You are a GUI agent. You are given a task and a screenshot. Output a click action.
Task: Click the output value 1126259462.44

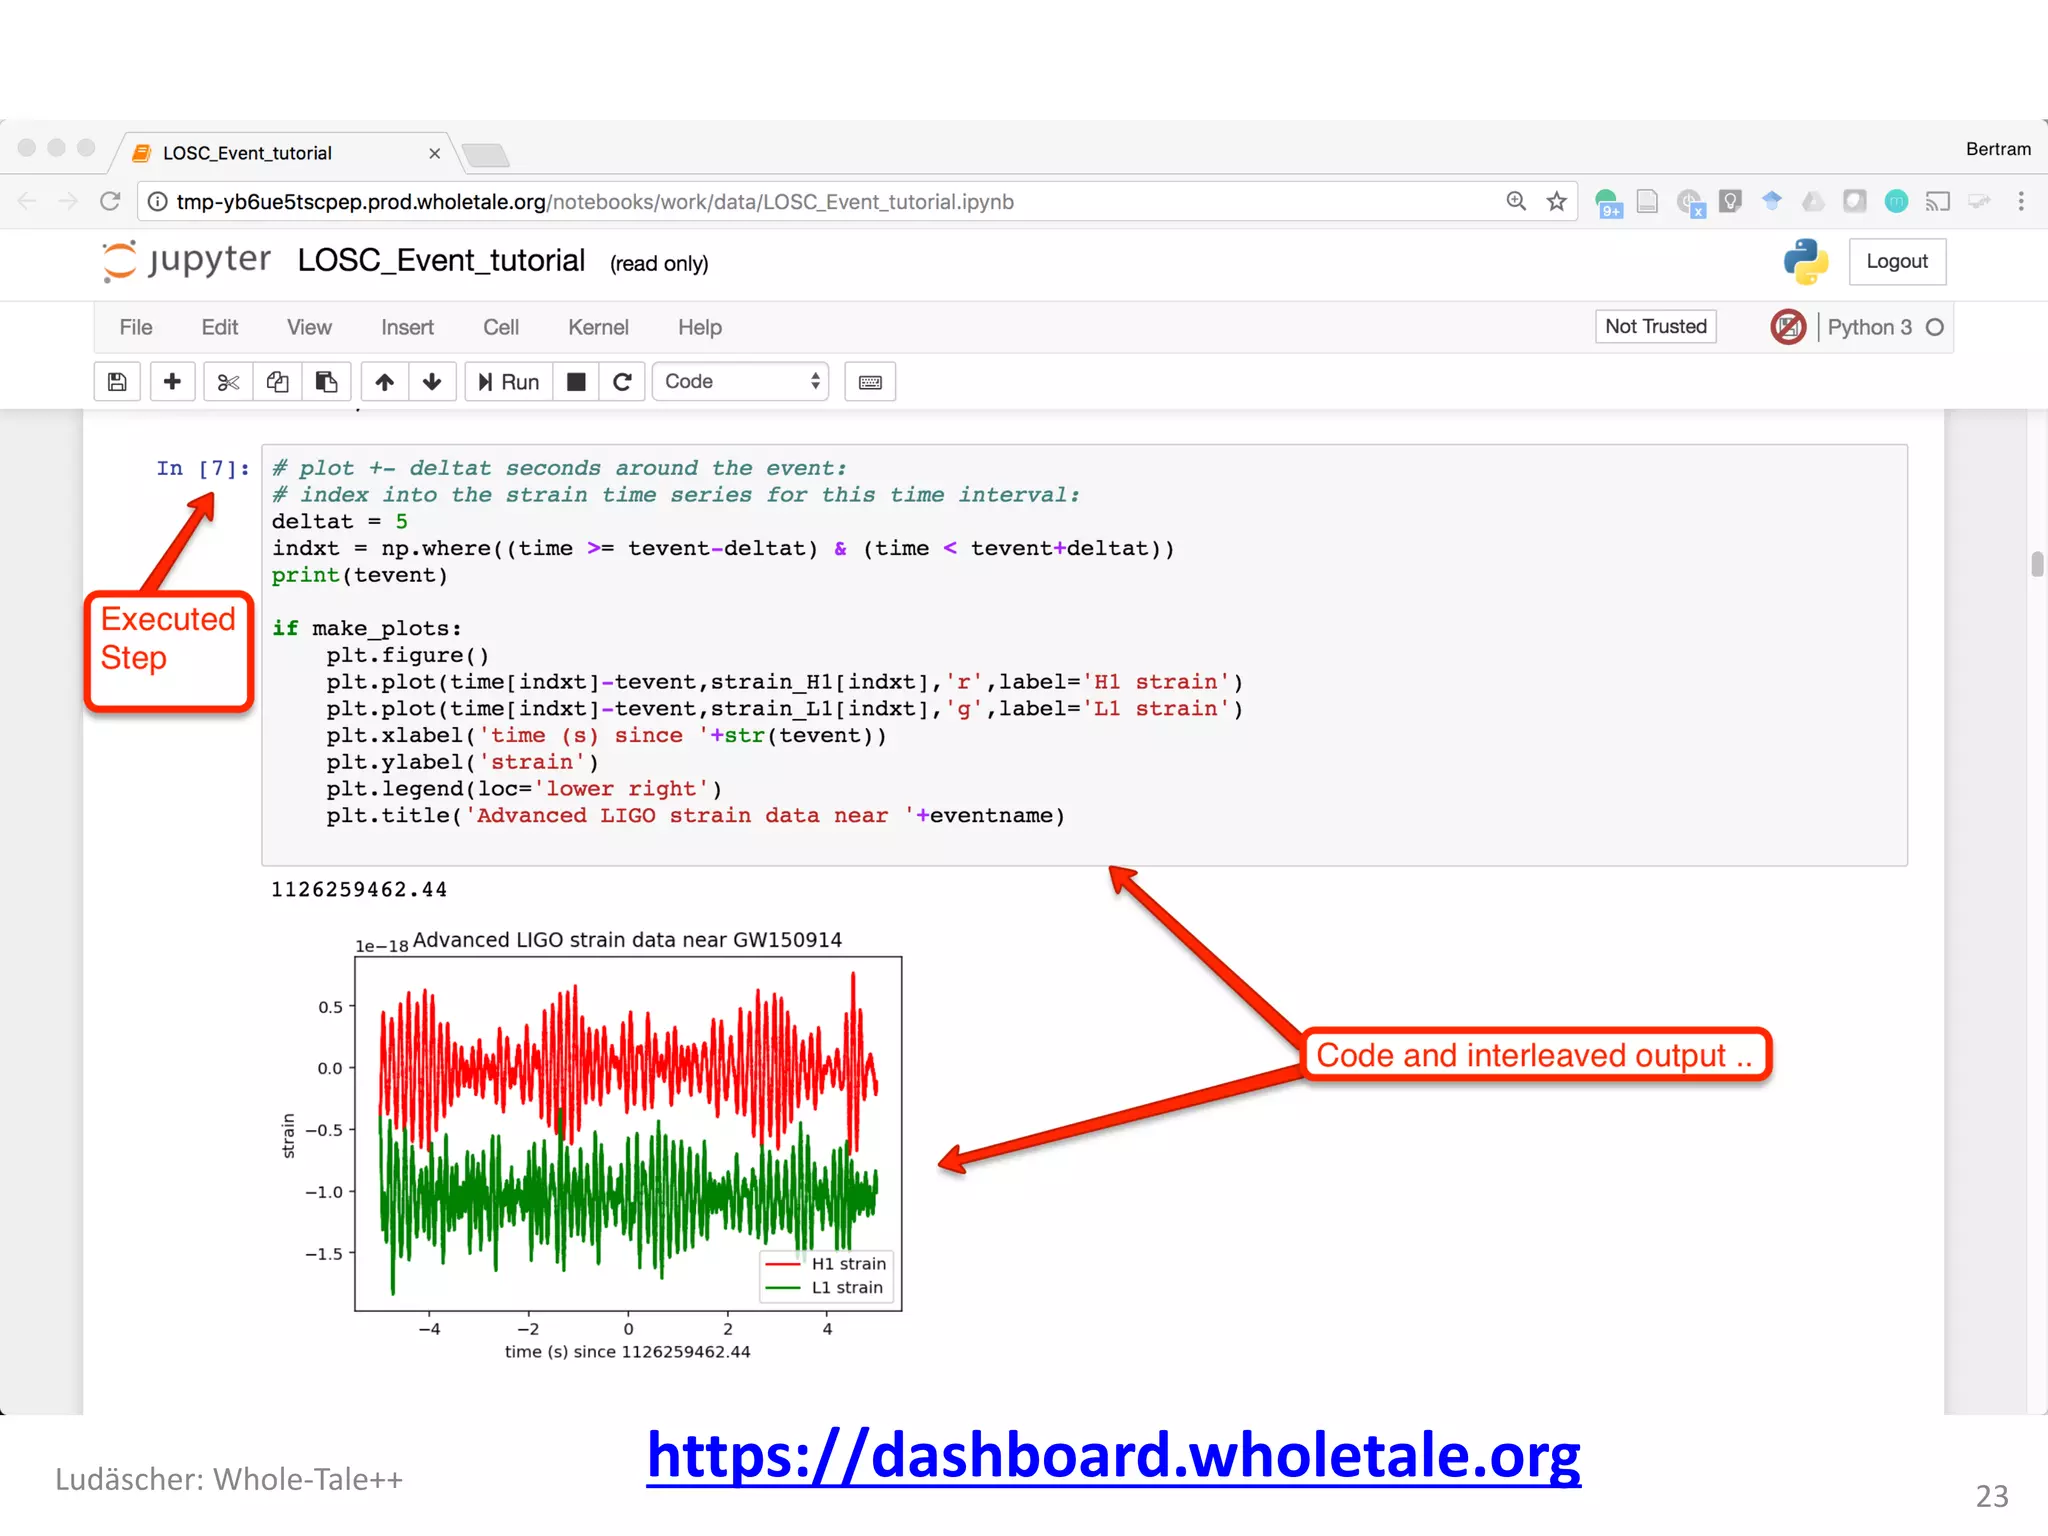359,889
